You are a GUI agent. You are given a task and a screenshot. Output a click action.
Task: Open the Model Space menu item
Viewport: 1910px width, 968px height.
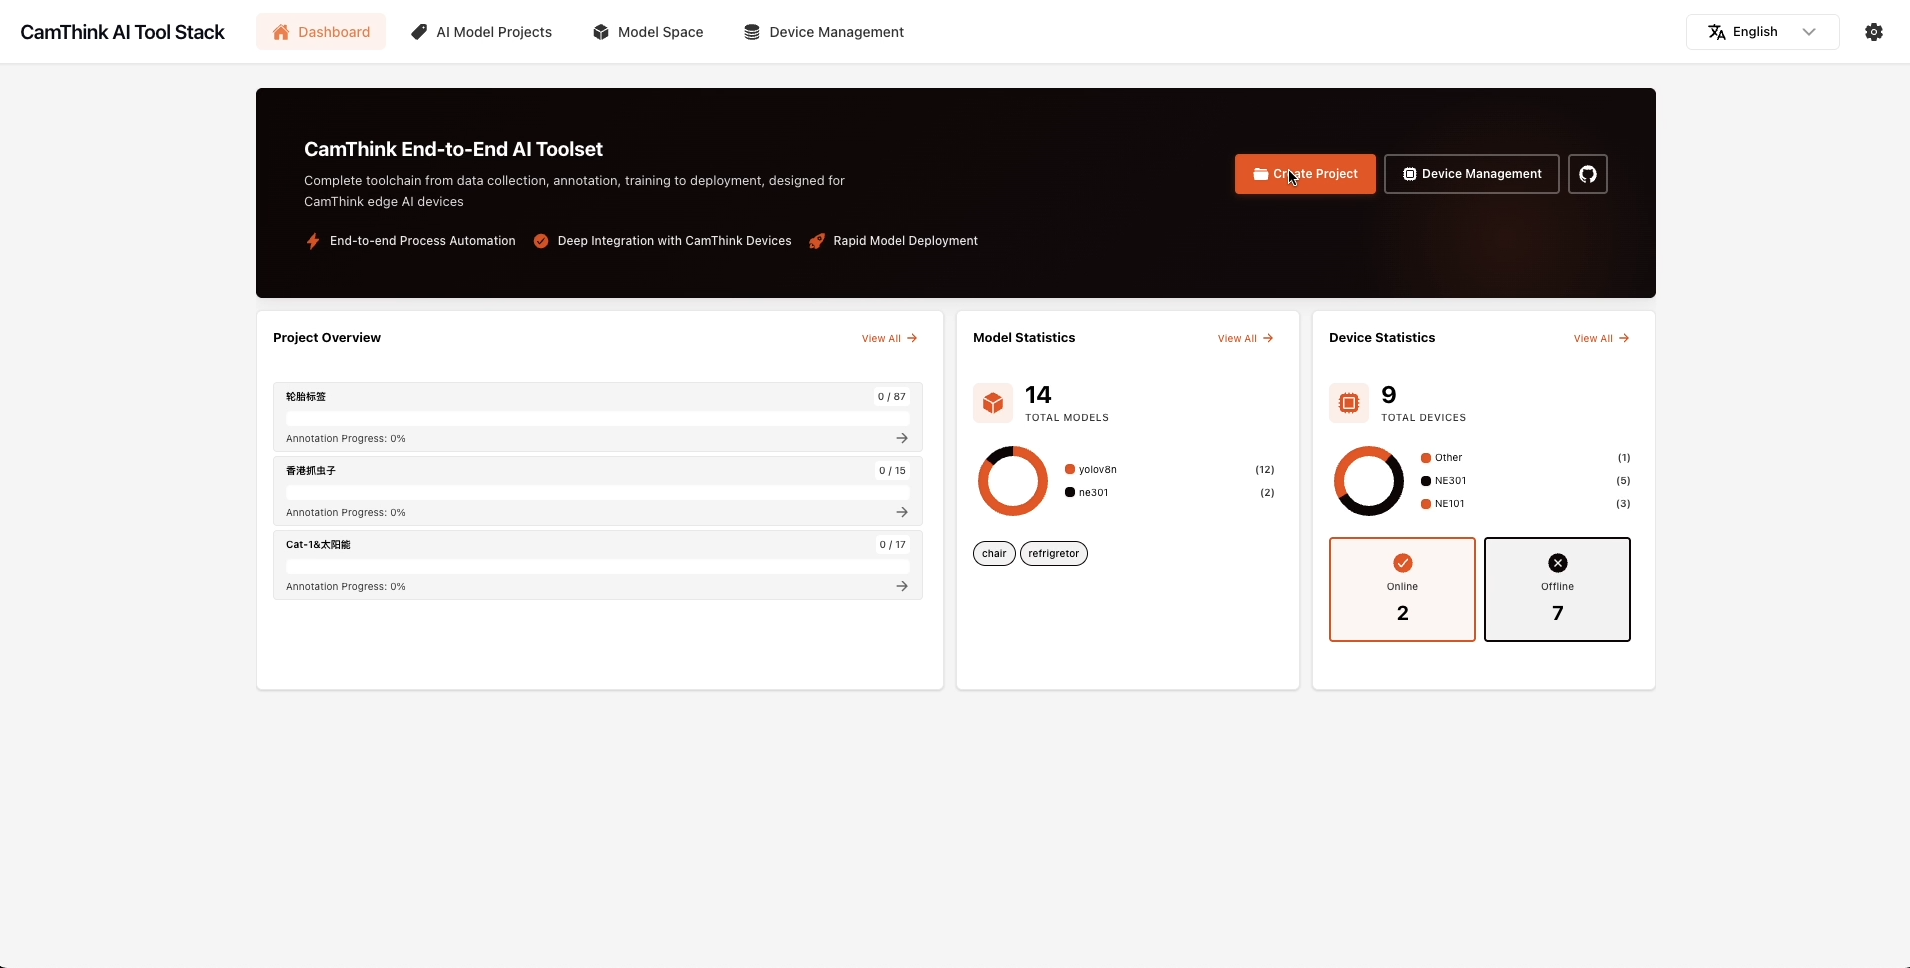[x=648, y=32]
